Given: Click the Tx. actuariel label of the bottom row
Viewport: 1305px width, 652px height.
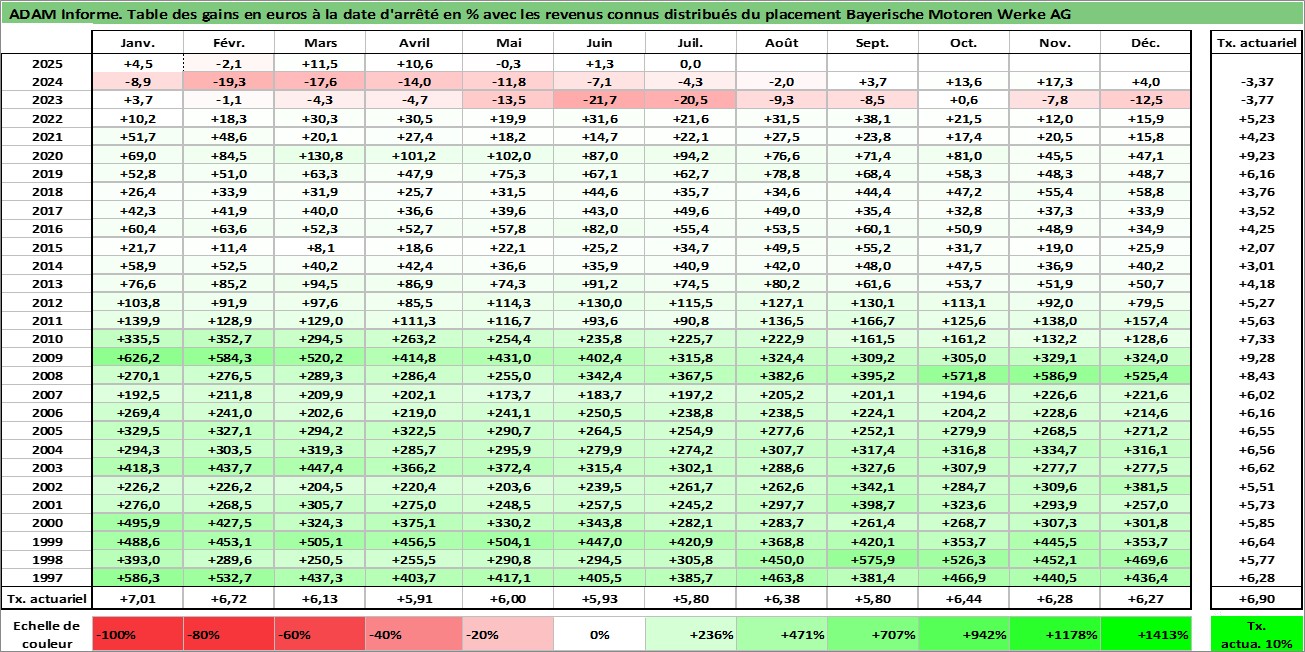Looking at the screenshot, I should (x=47, y=598).
